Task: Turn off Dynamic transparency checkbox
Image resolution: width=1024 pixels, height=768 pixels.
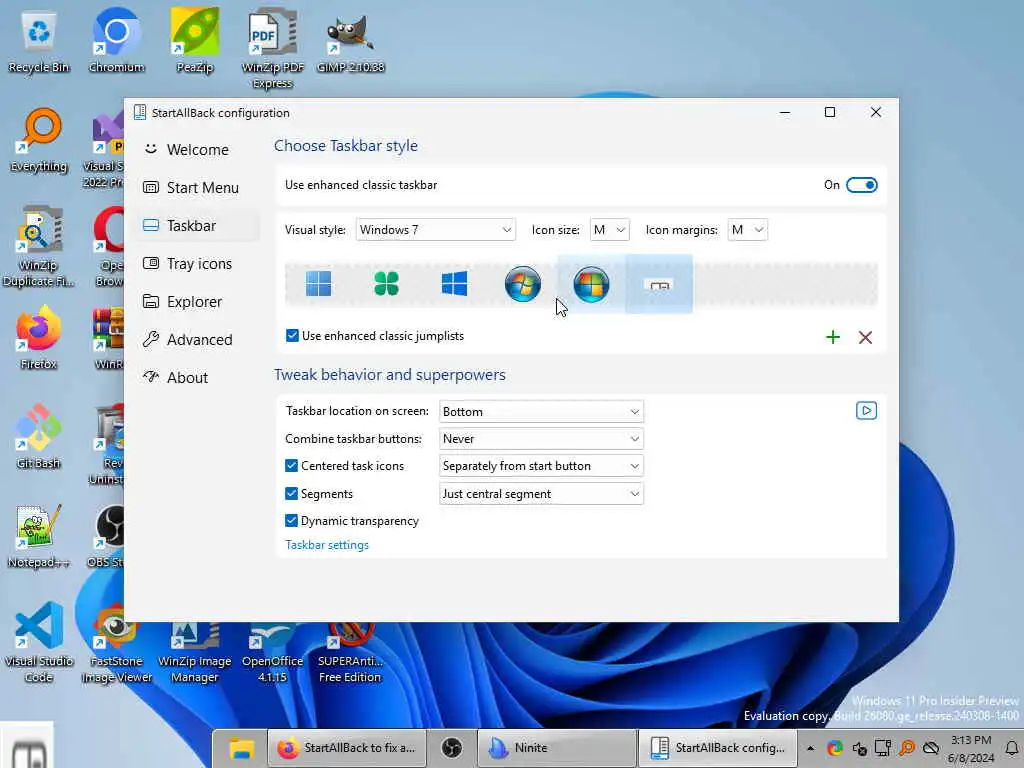Action: click(x=291, y=520)
